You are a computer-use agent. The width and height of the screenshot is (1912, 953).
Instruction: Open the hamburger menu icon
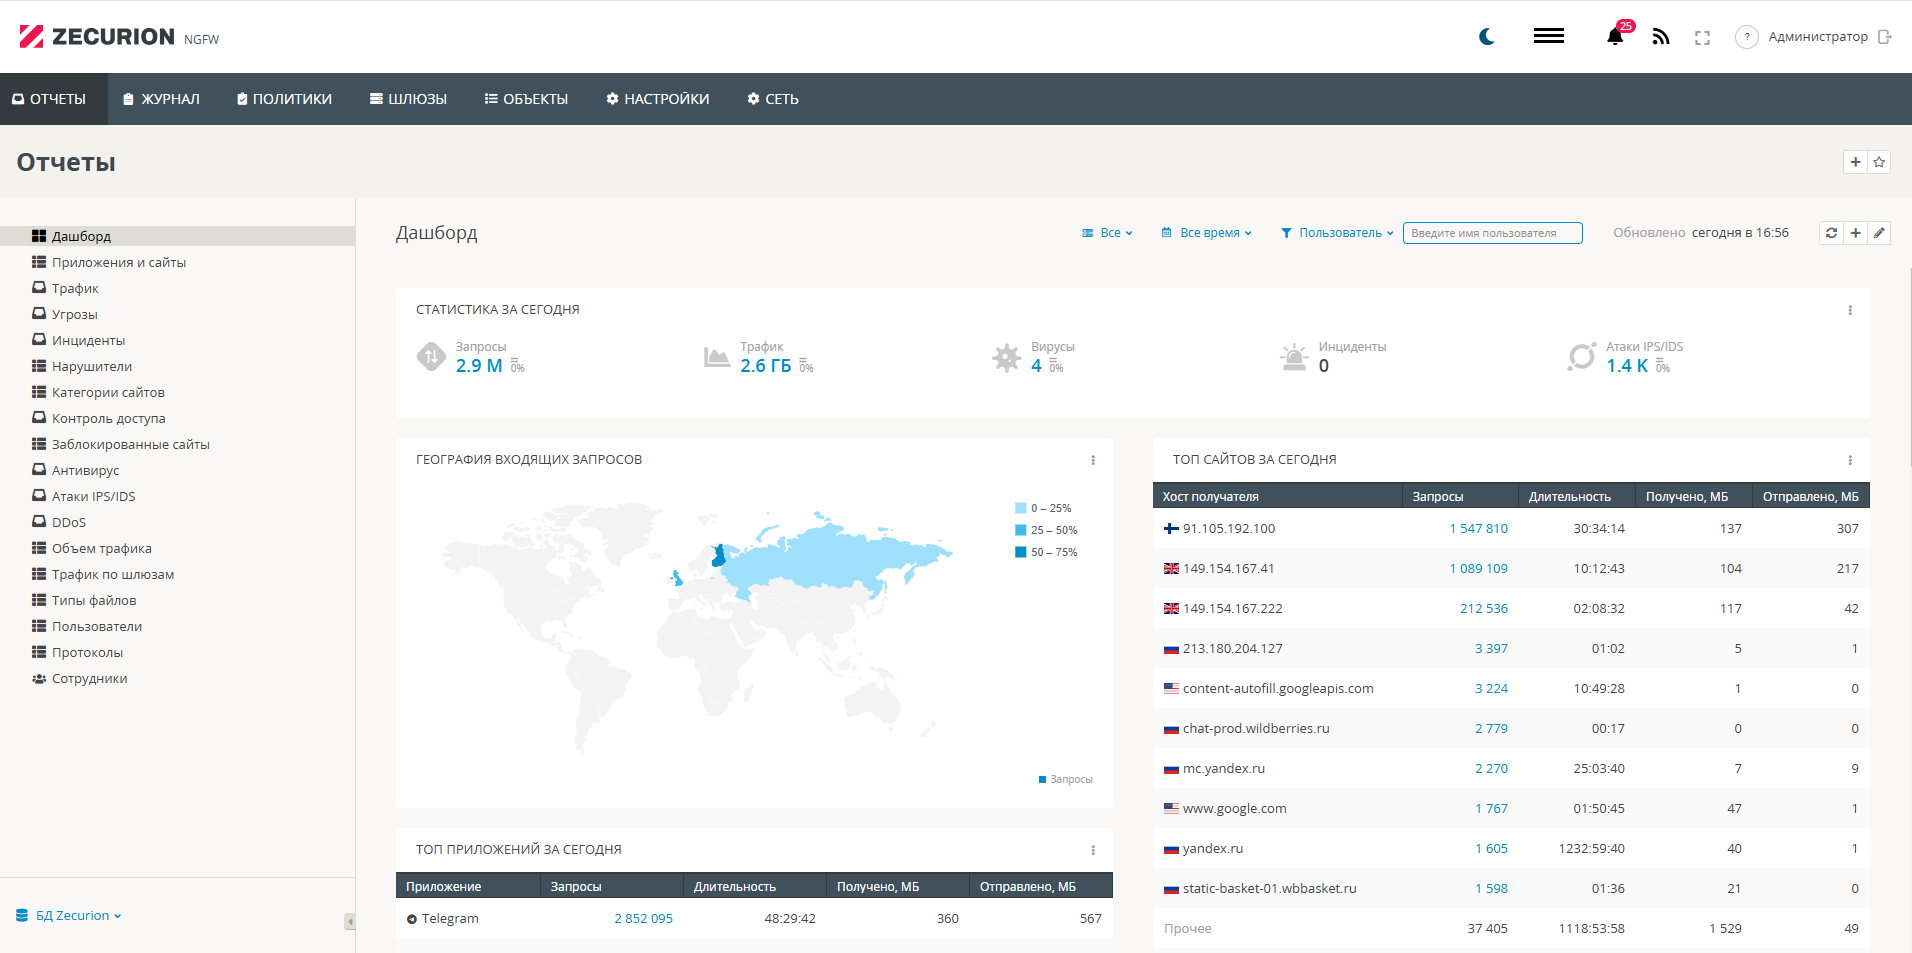[1549, 36]
